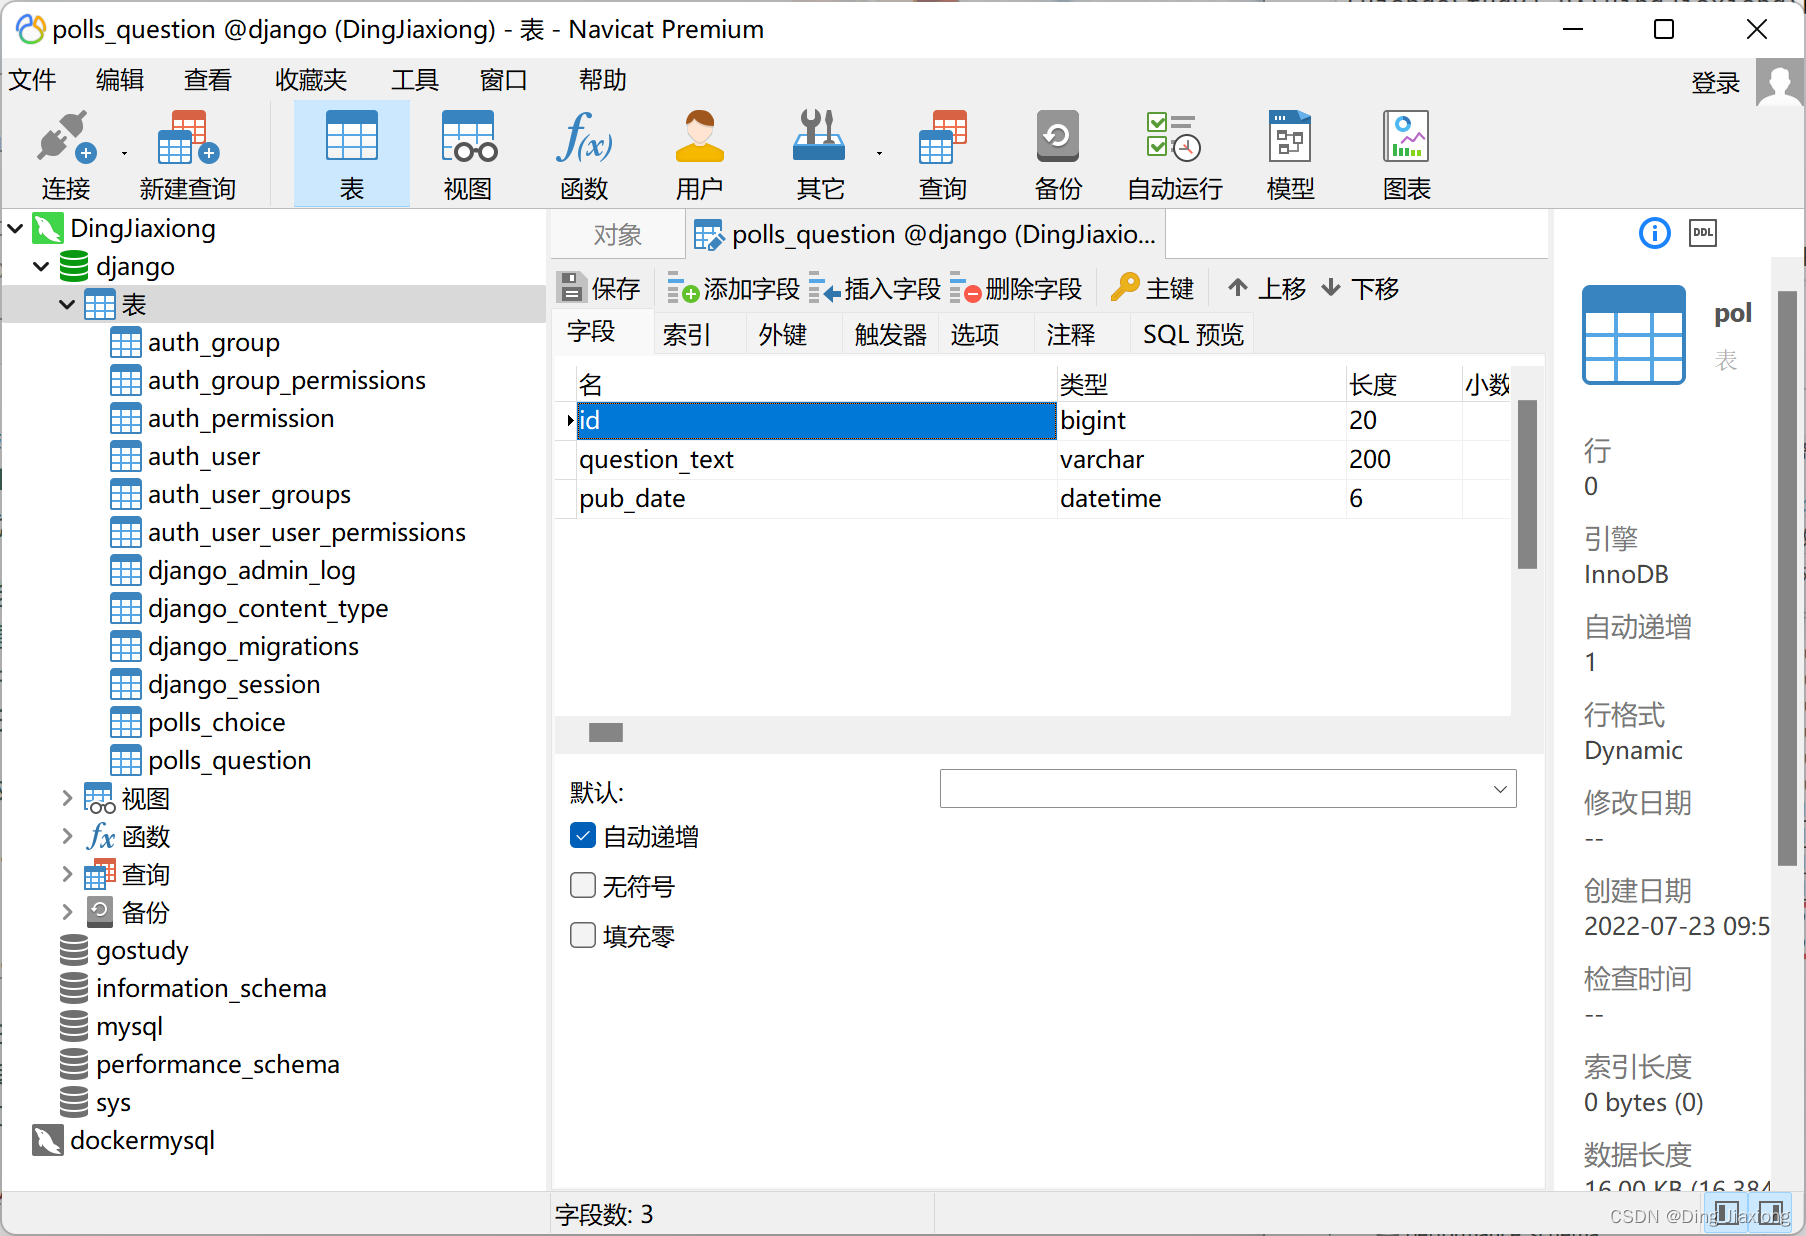Viewport: 1806px width, 1236px height.
Task: Uncheck the 自动递增 checkbox
Action: point(583,835)
